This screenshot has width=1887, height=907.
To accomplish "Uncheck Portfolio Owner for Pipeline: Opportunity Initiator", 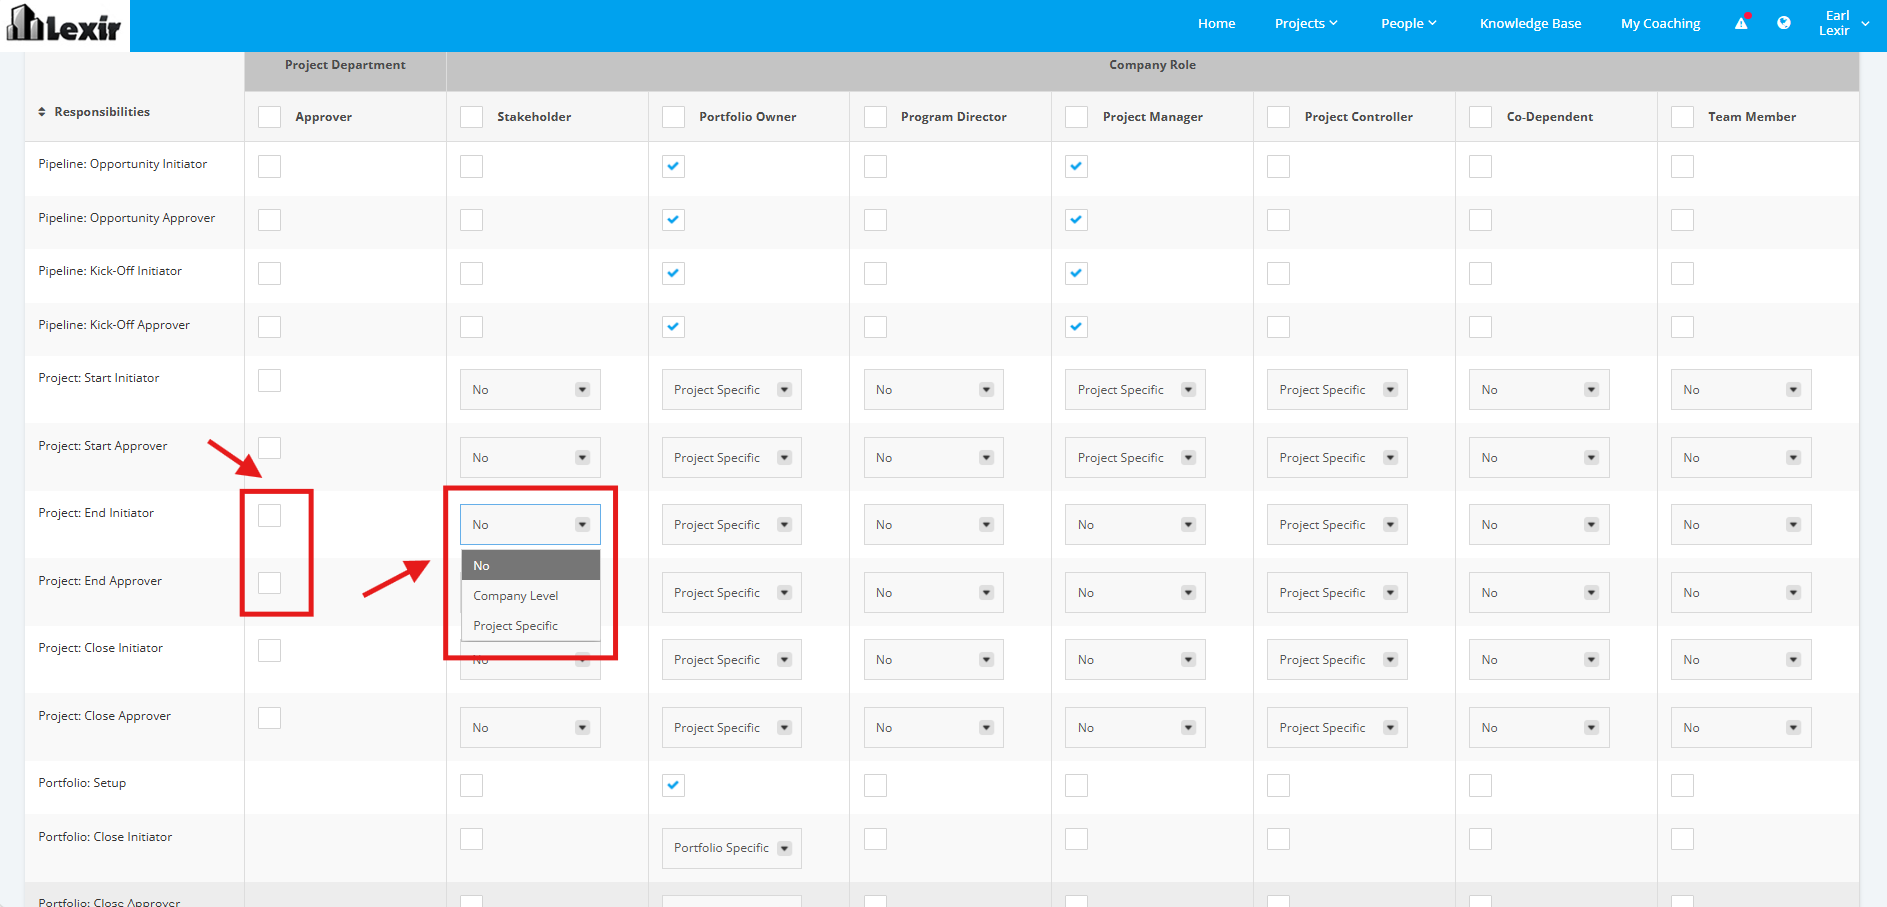I will pos(673,166).
